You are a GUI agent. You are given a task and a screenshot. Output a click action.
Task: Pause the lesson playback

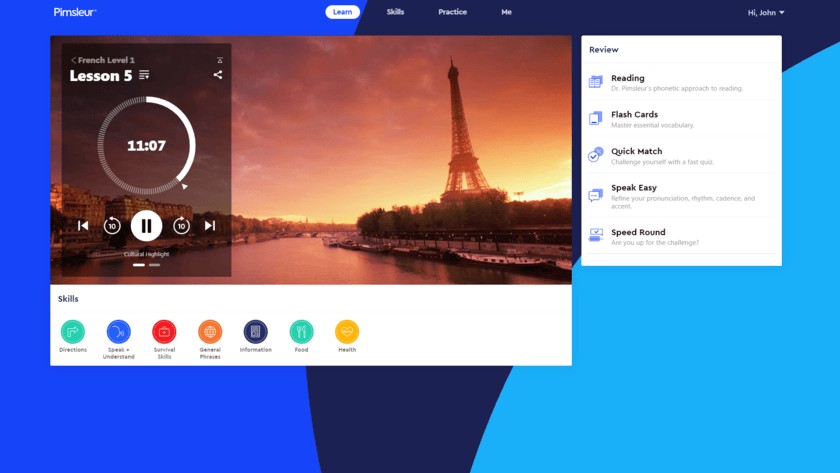click(146, 226)
